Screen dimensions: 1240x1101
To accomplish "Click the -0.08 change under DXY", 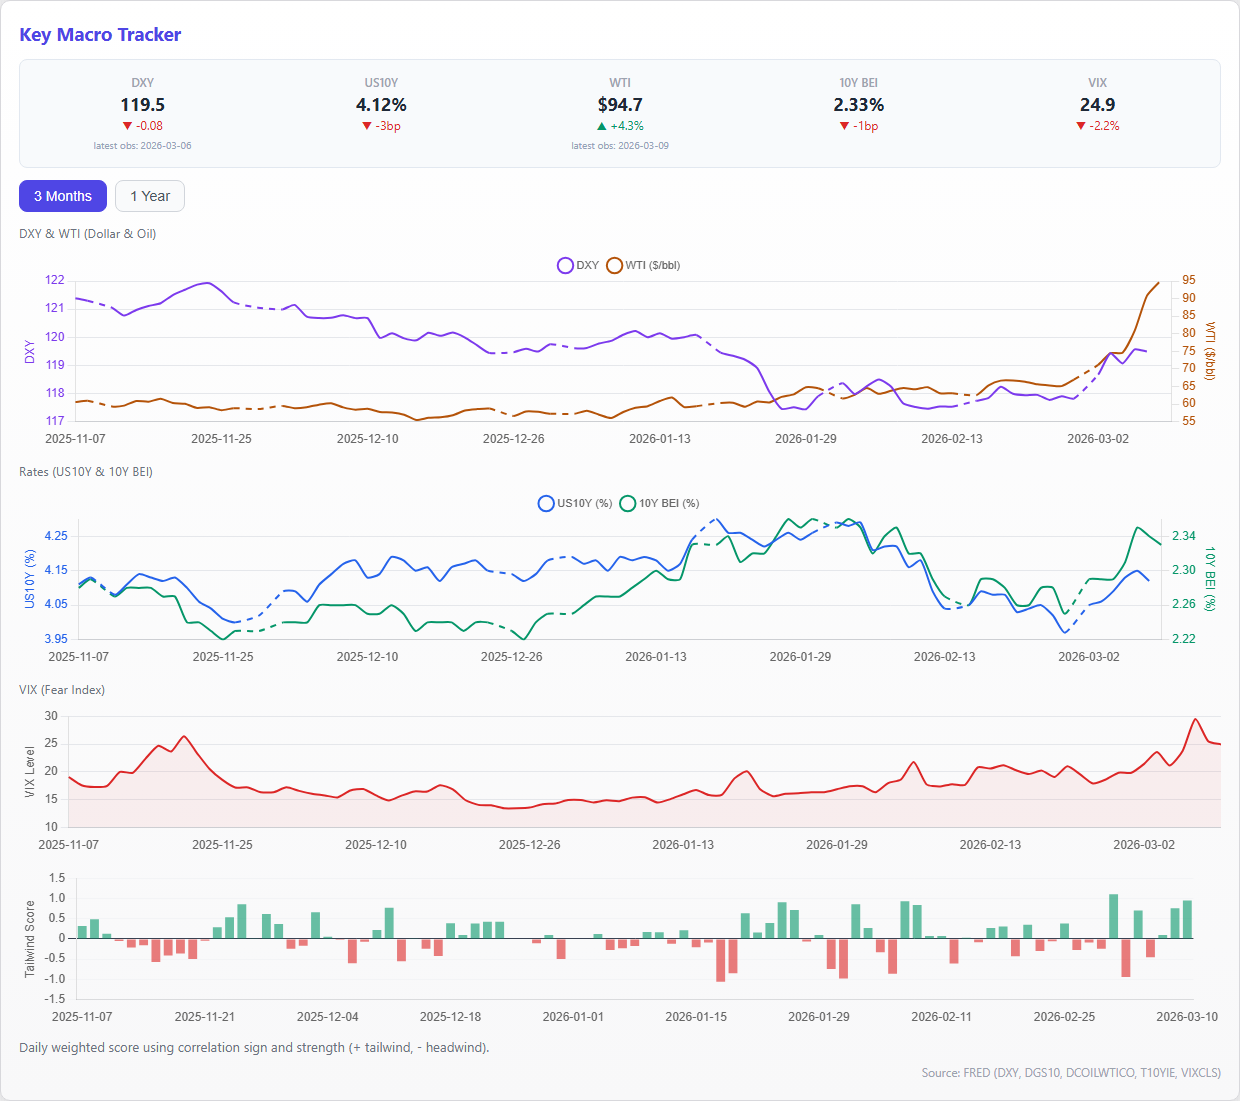I will click(150, 126).
